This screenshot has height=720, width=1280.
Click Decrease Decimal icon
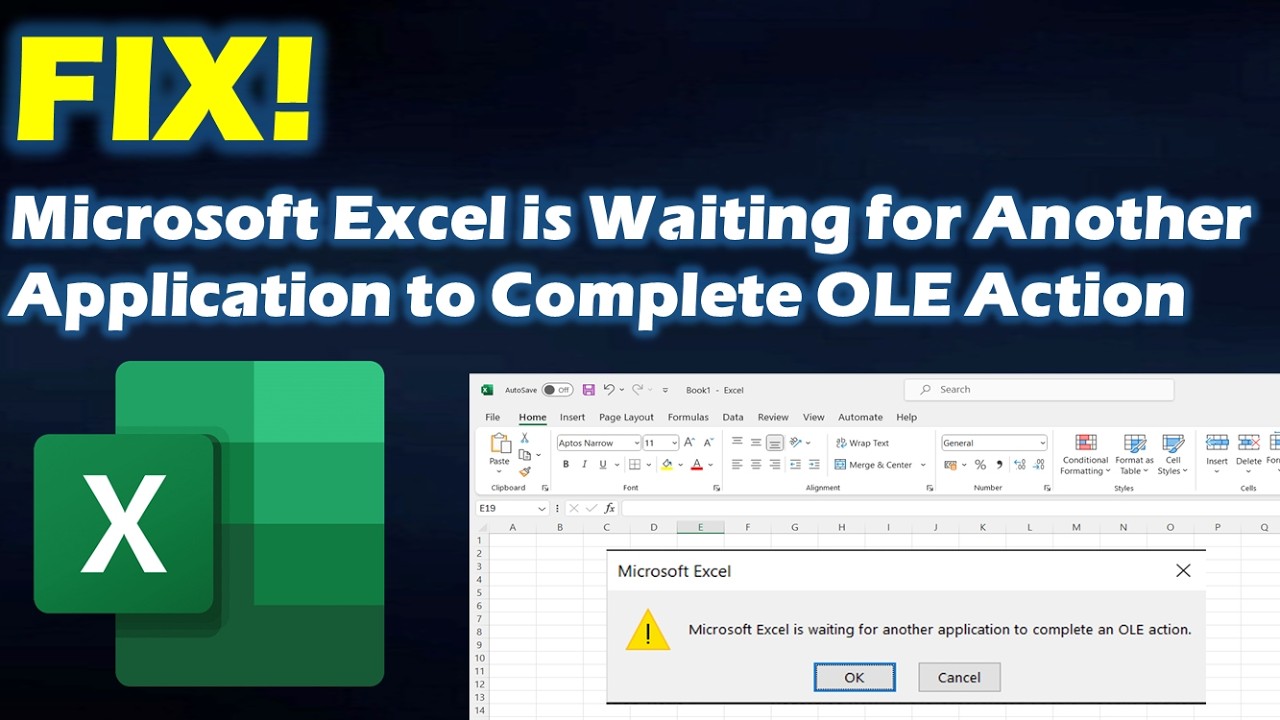click(1040, 465)
